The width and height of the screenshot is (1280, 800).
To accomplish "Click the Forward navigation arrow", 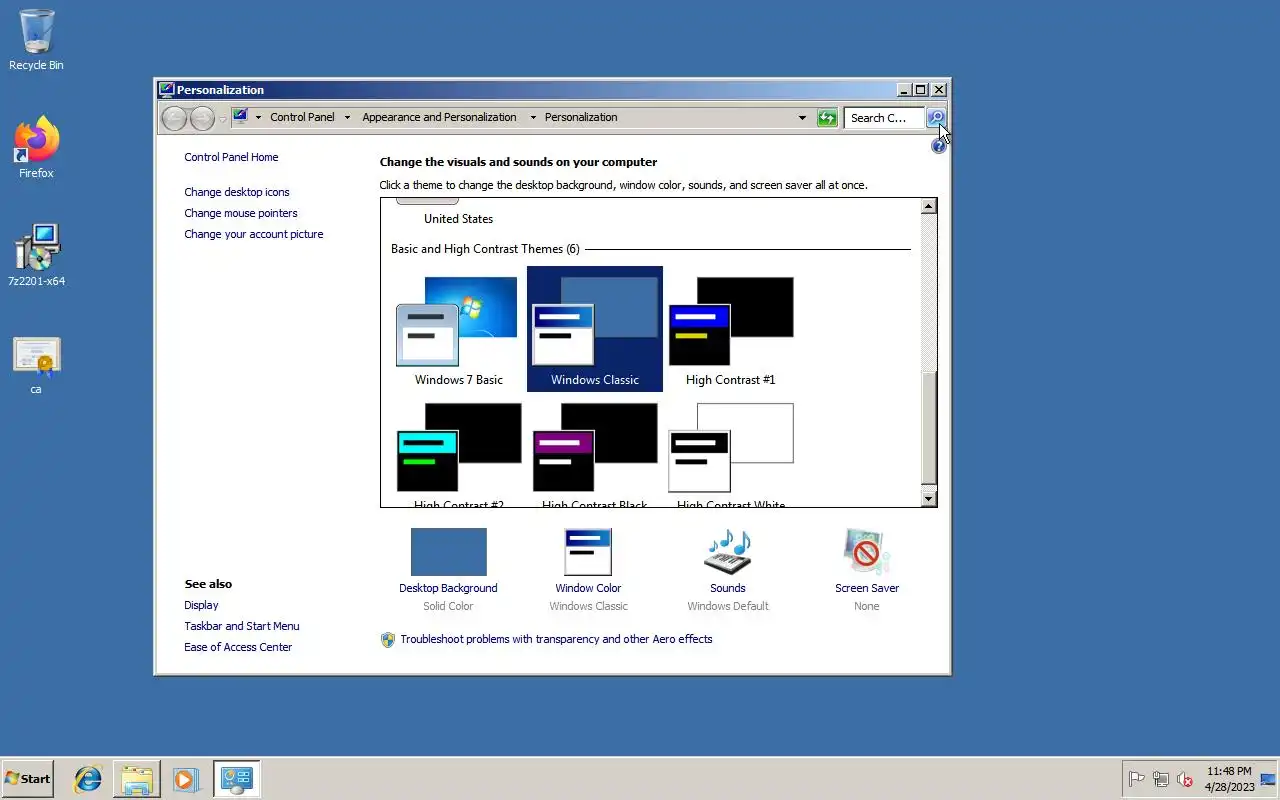I will tap(202, 118).
